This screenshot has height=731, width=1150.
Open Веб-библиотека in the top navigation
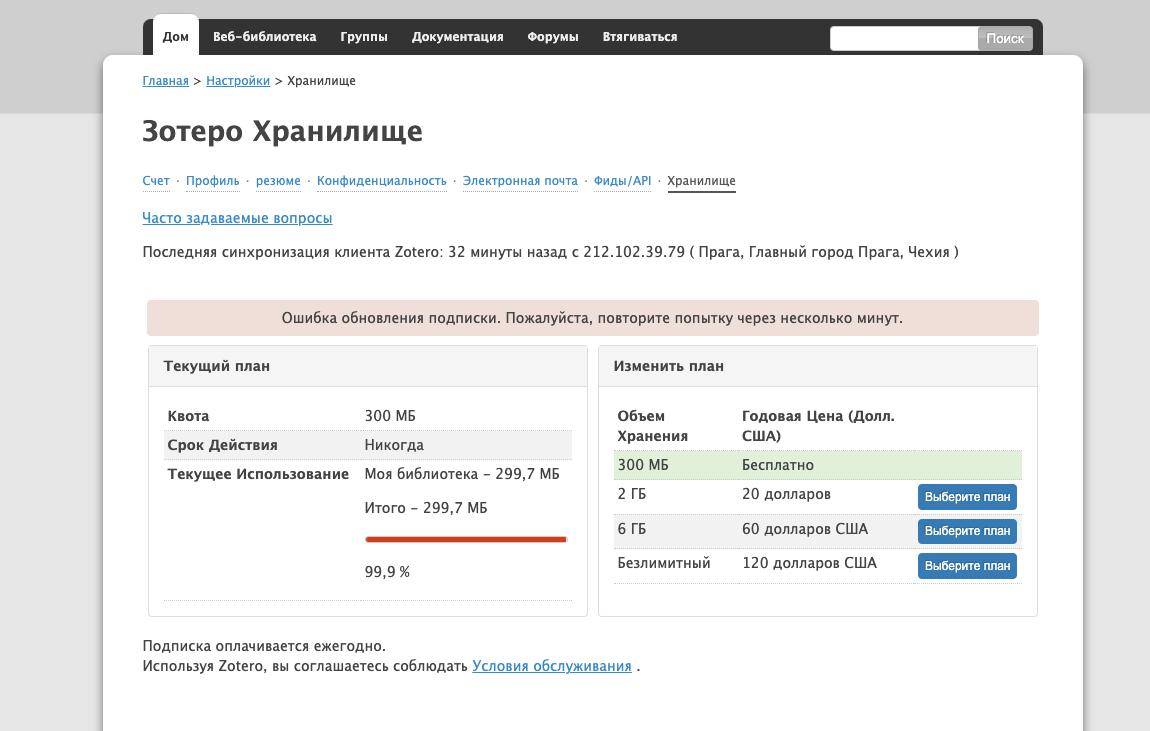tap(264, 37)
